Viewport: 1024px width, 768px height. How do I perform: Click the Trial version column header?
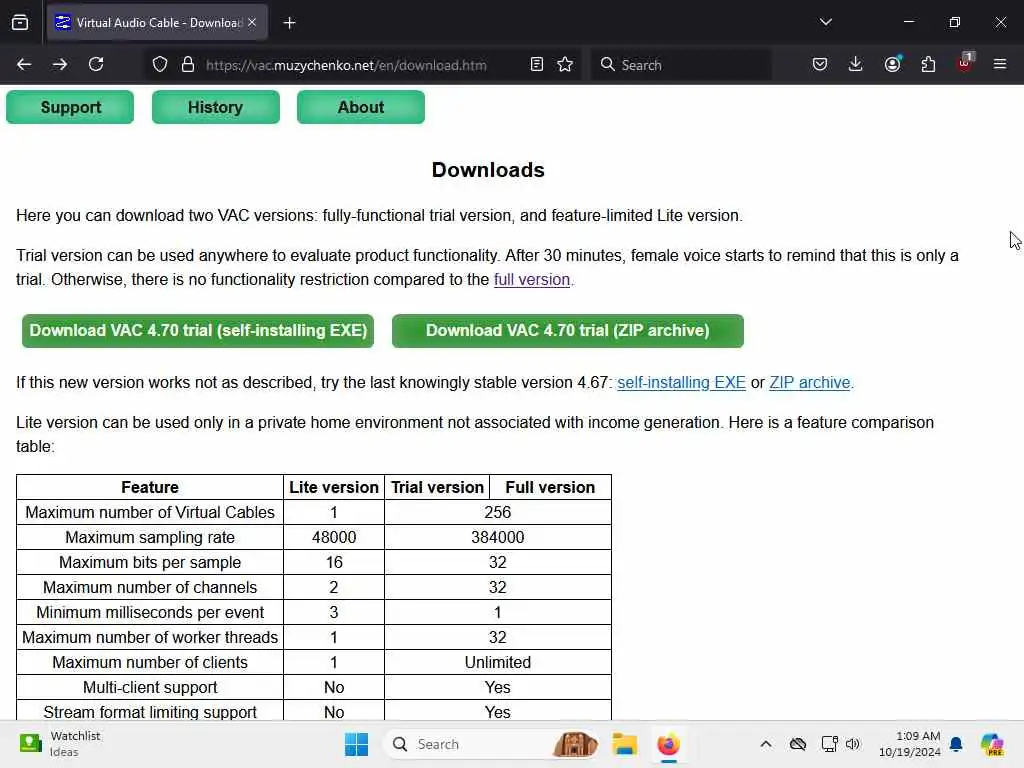pos(437,487)
